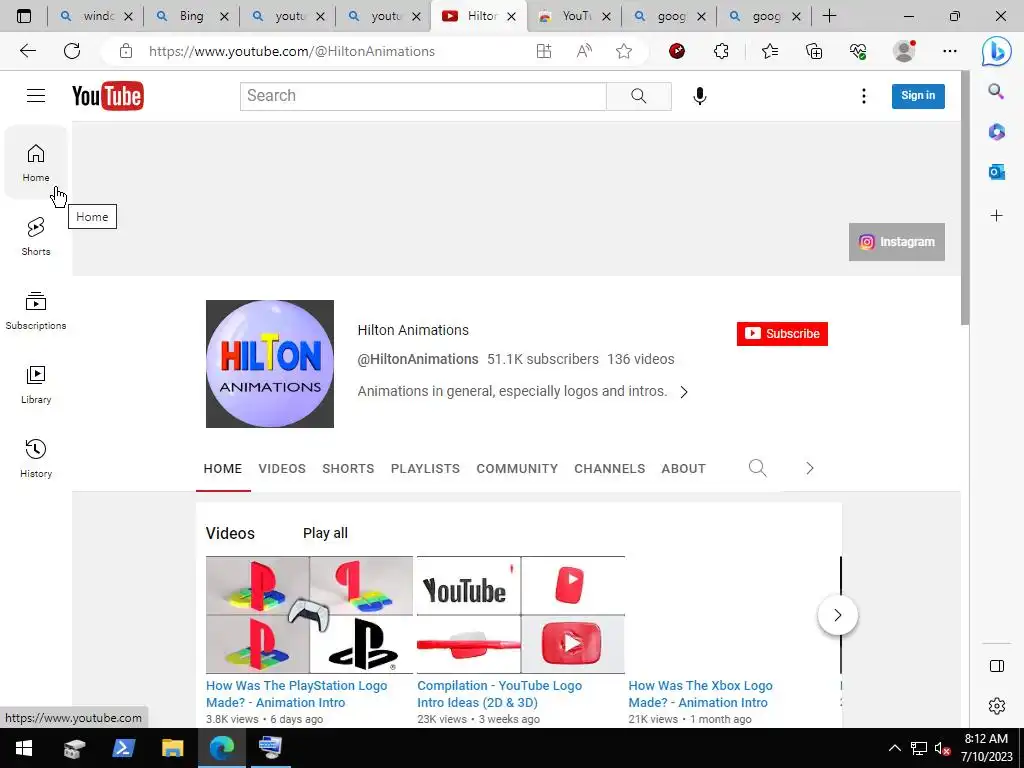Click into the YouTube Search field

(423, 96)
